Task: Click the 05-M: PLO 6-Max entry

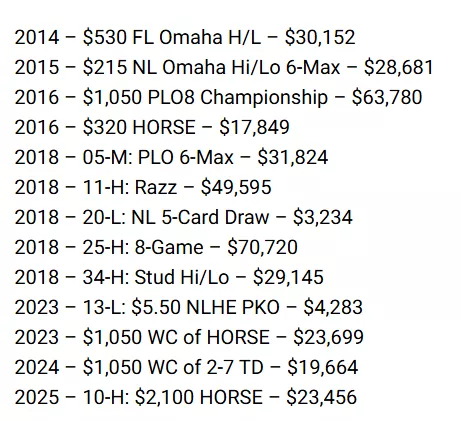Action: click(171, 157)
